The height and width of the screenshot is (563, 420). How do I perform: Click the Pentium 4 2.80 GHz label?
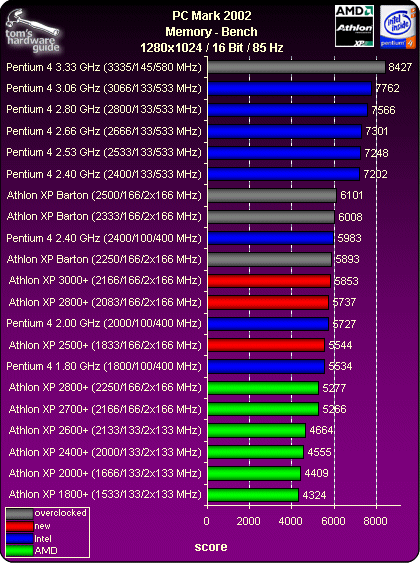(104, 110)
